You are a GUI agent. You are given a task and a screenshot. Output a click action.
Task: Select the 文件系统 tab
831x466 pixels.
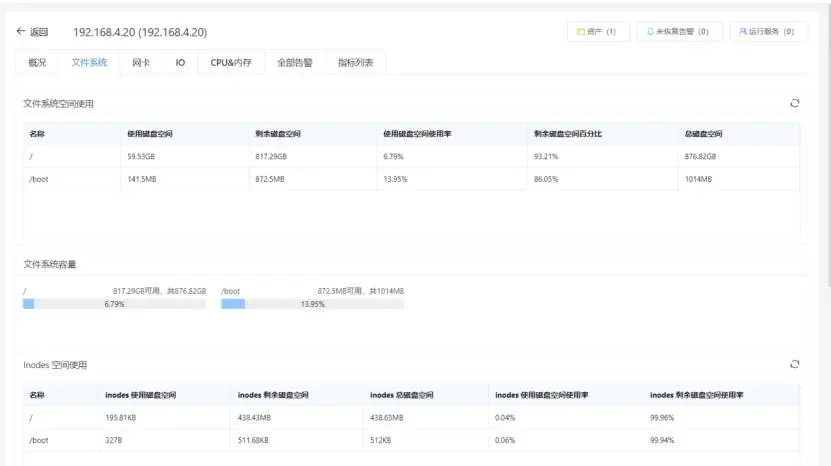[89, 63]
